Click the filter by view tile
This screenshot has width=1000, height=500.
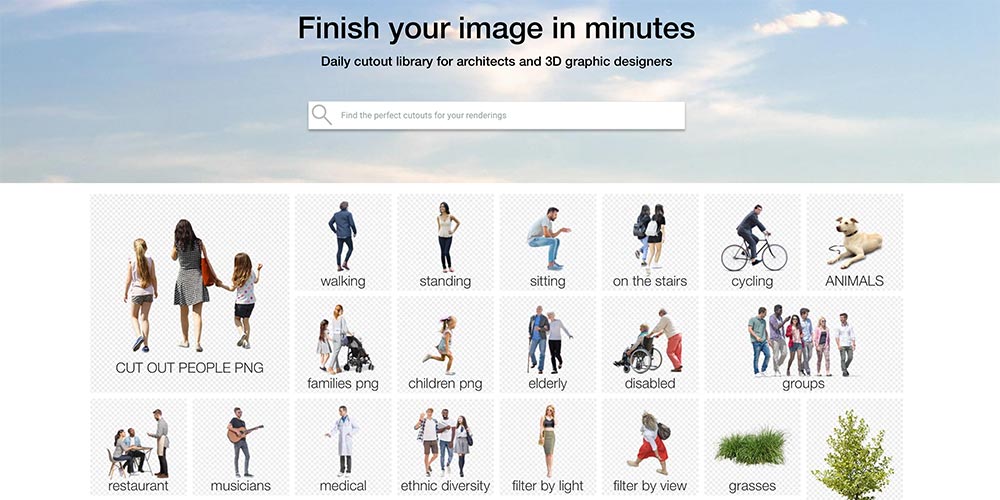(x=650, y=447)
